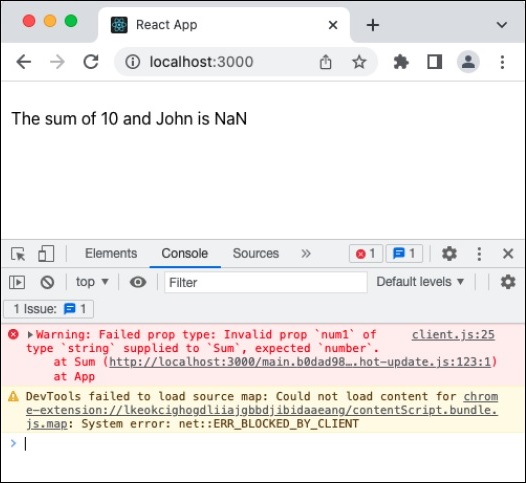This screenshot has width=526, height=483.
Task: Click the 'at App' stack trace line
Action: pos(74,377)
